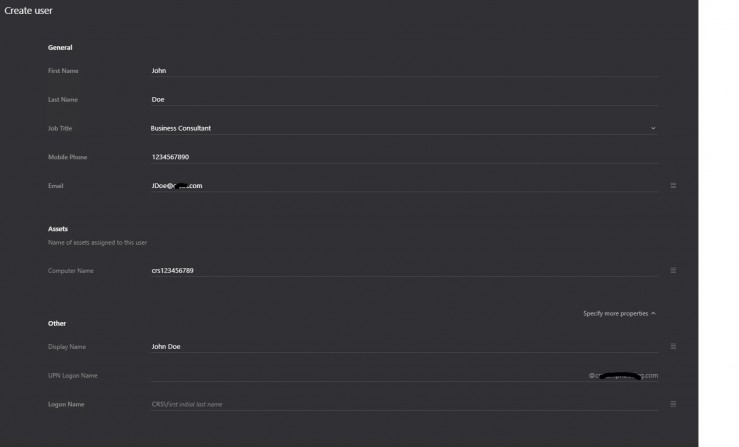Click the Assets section heading
This screenshot has height=447, width=739.
click(x=58, y=229)
